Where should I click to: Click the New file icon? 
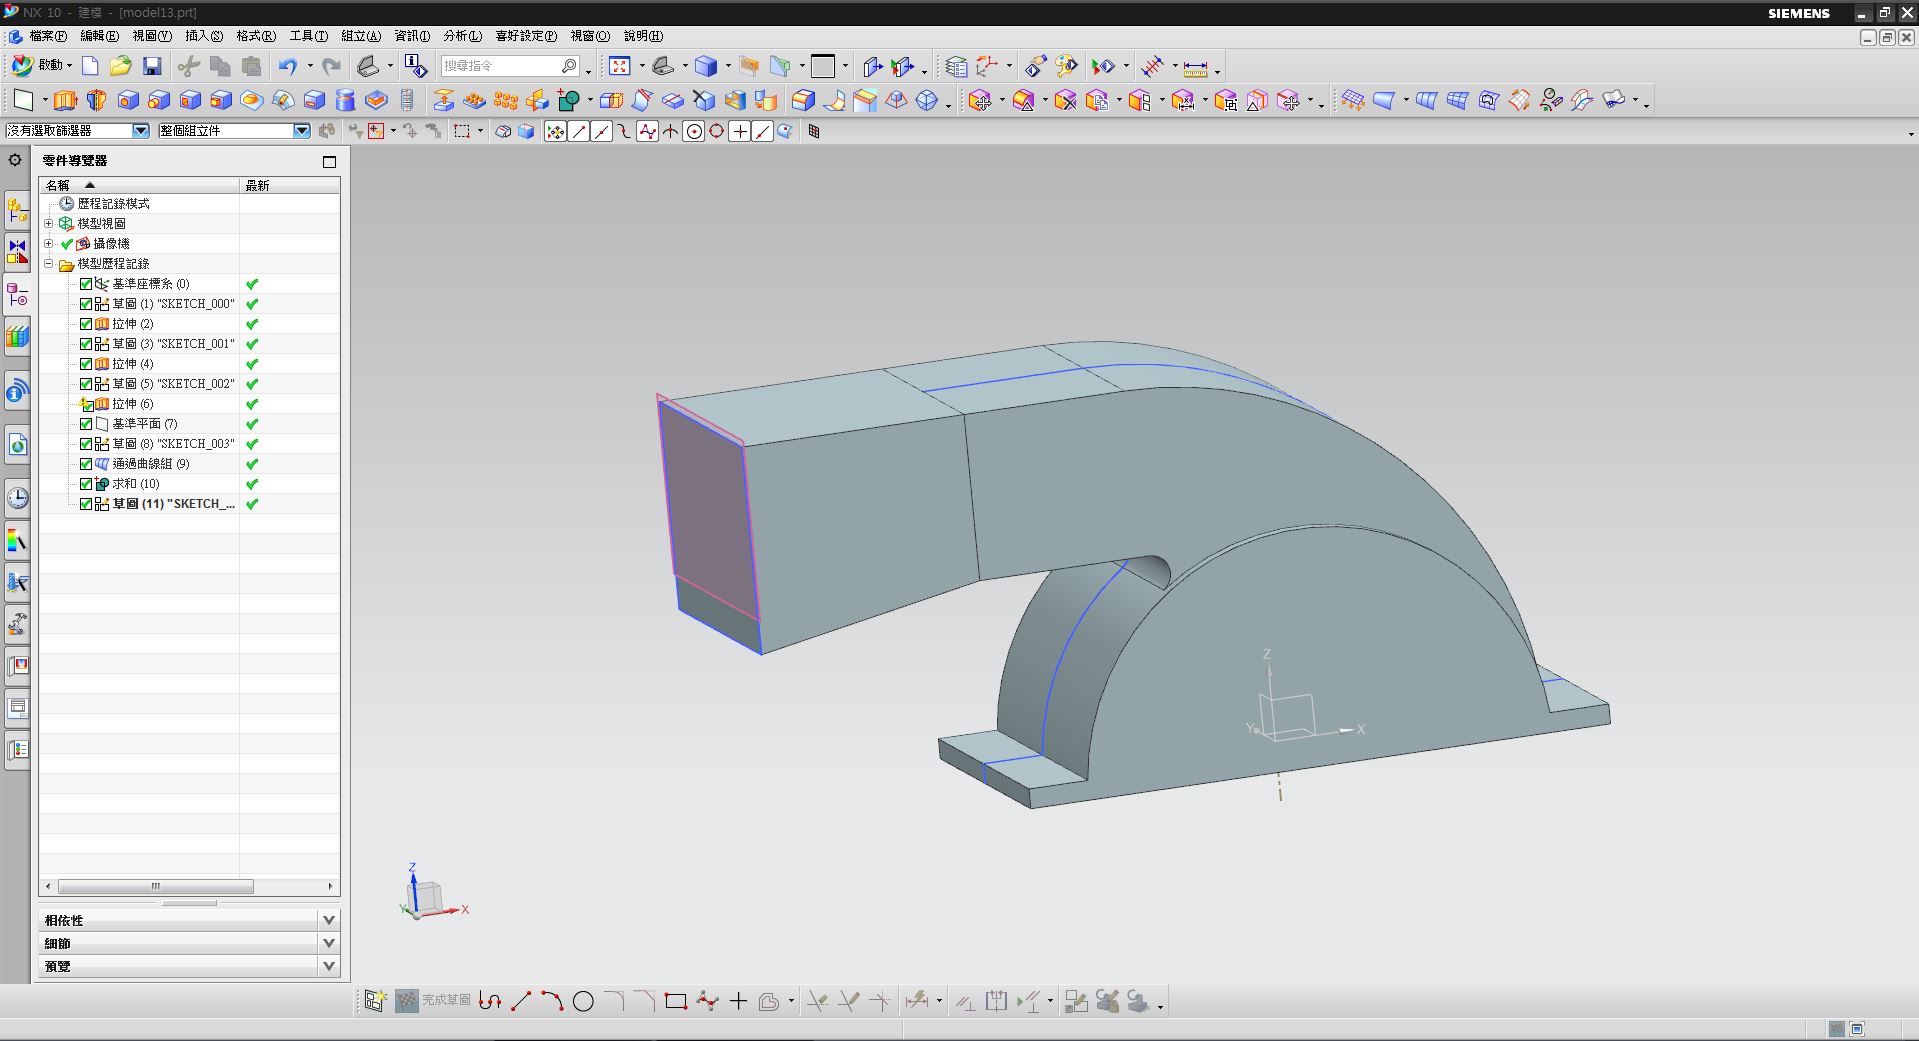[90, 66]
